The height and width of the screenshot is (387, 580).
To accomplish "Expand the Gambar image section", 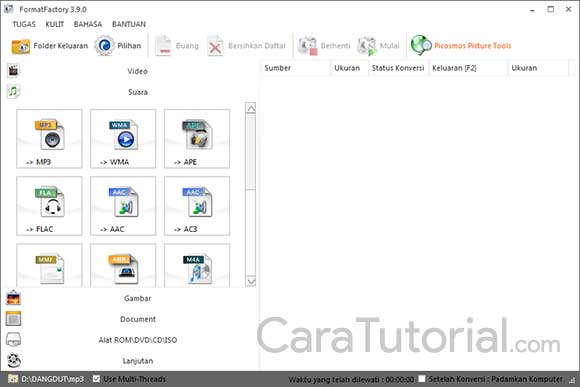I will [138, 298].
